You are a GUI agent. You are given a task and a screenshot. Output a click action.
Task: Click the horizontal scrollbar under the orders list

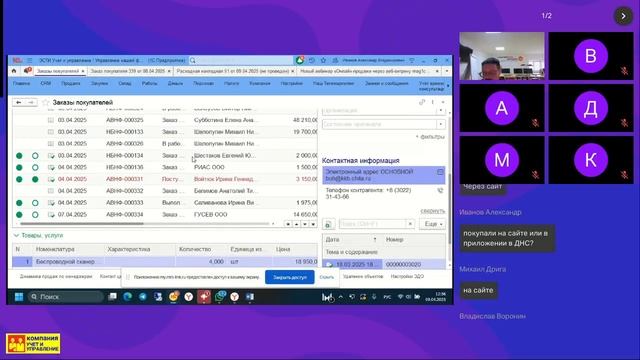(x=82, y=224)
